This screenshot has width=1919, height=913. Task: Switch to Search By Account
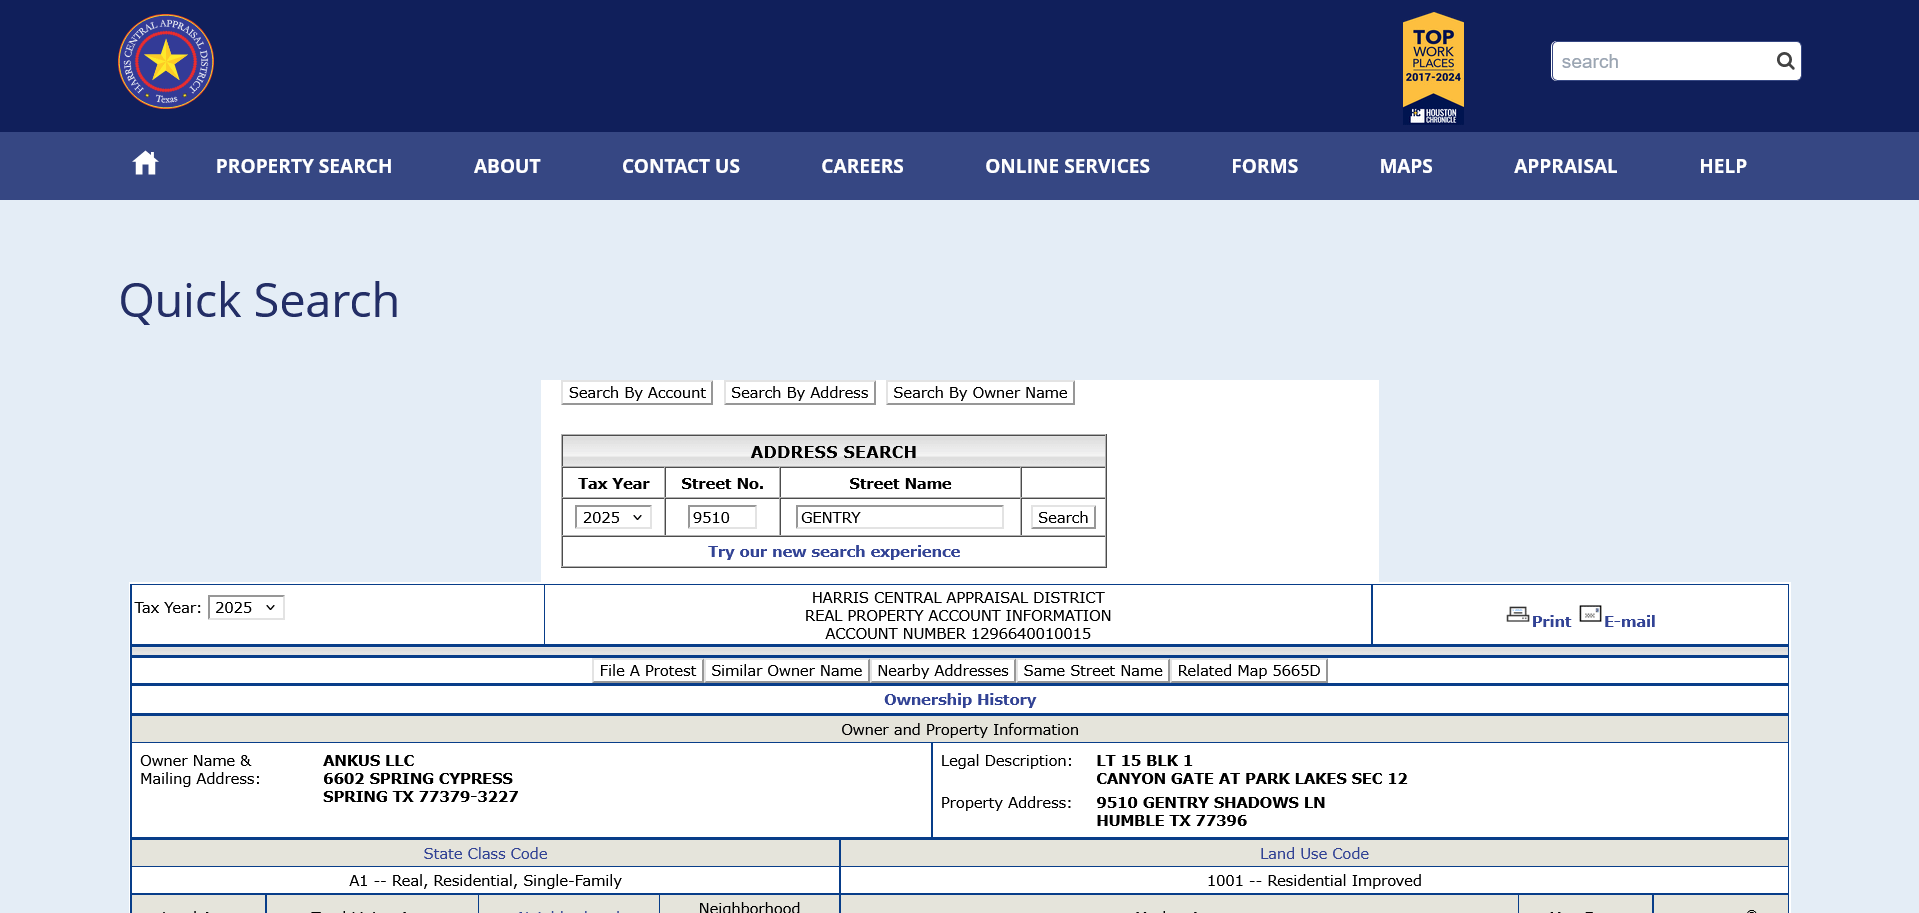637,393
